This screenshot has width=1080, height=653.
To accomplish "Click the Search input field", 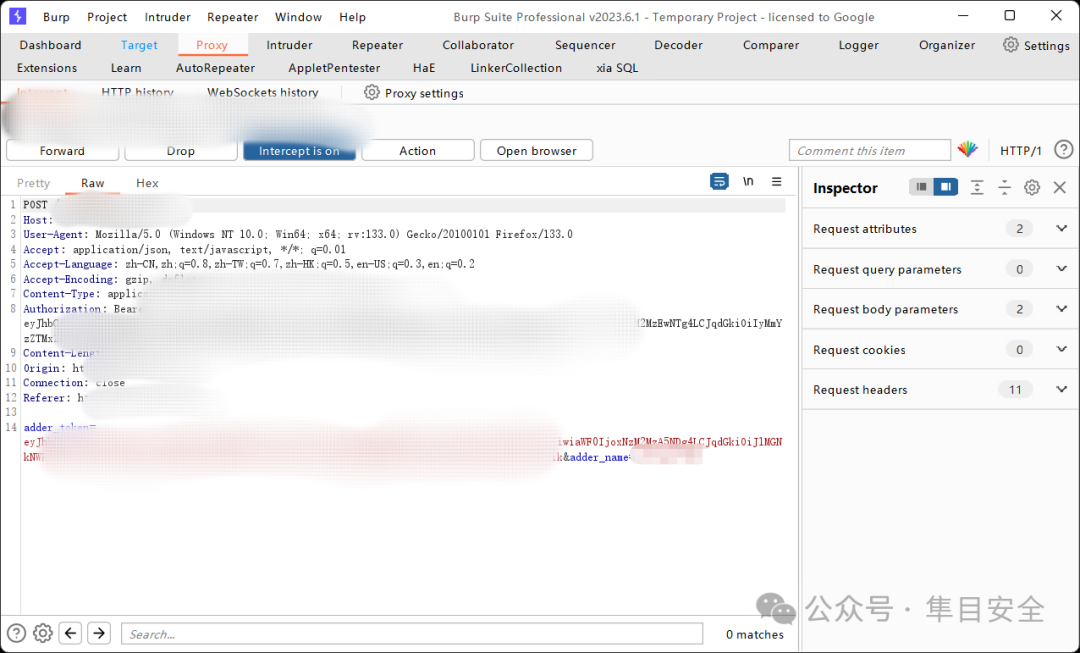I will pos(412,634).
